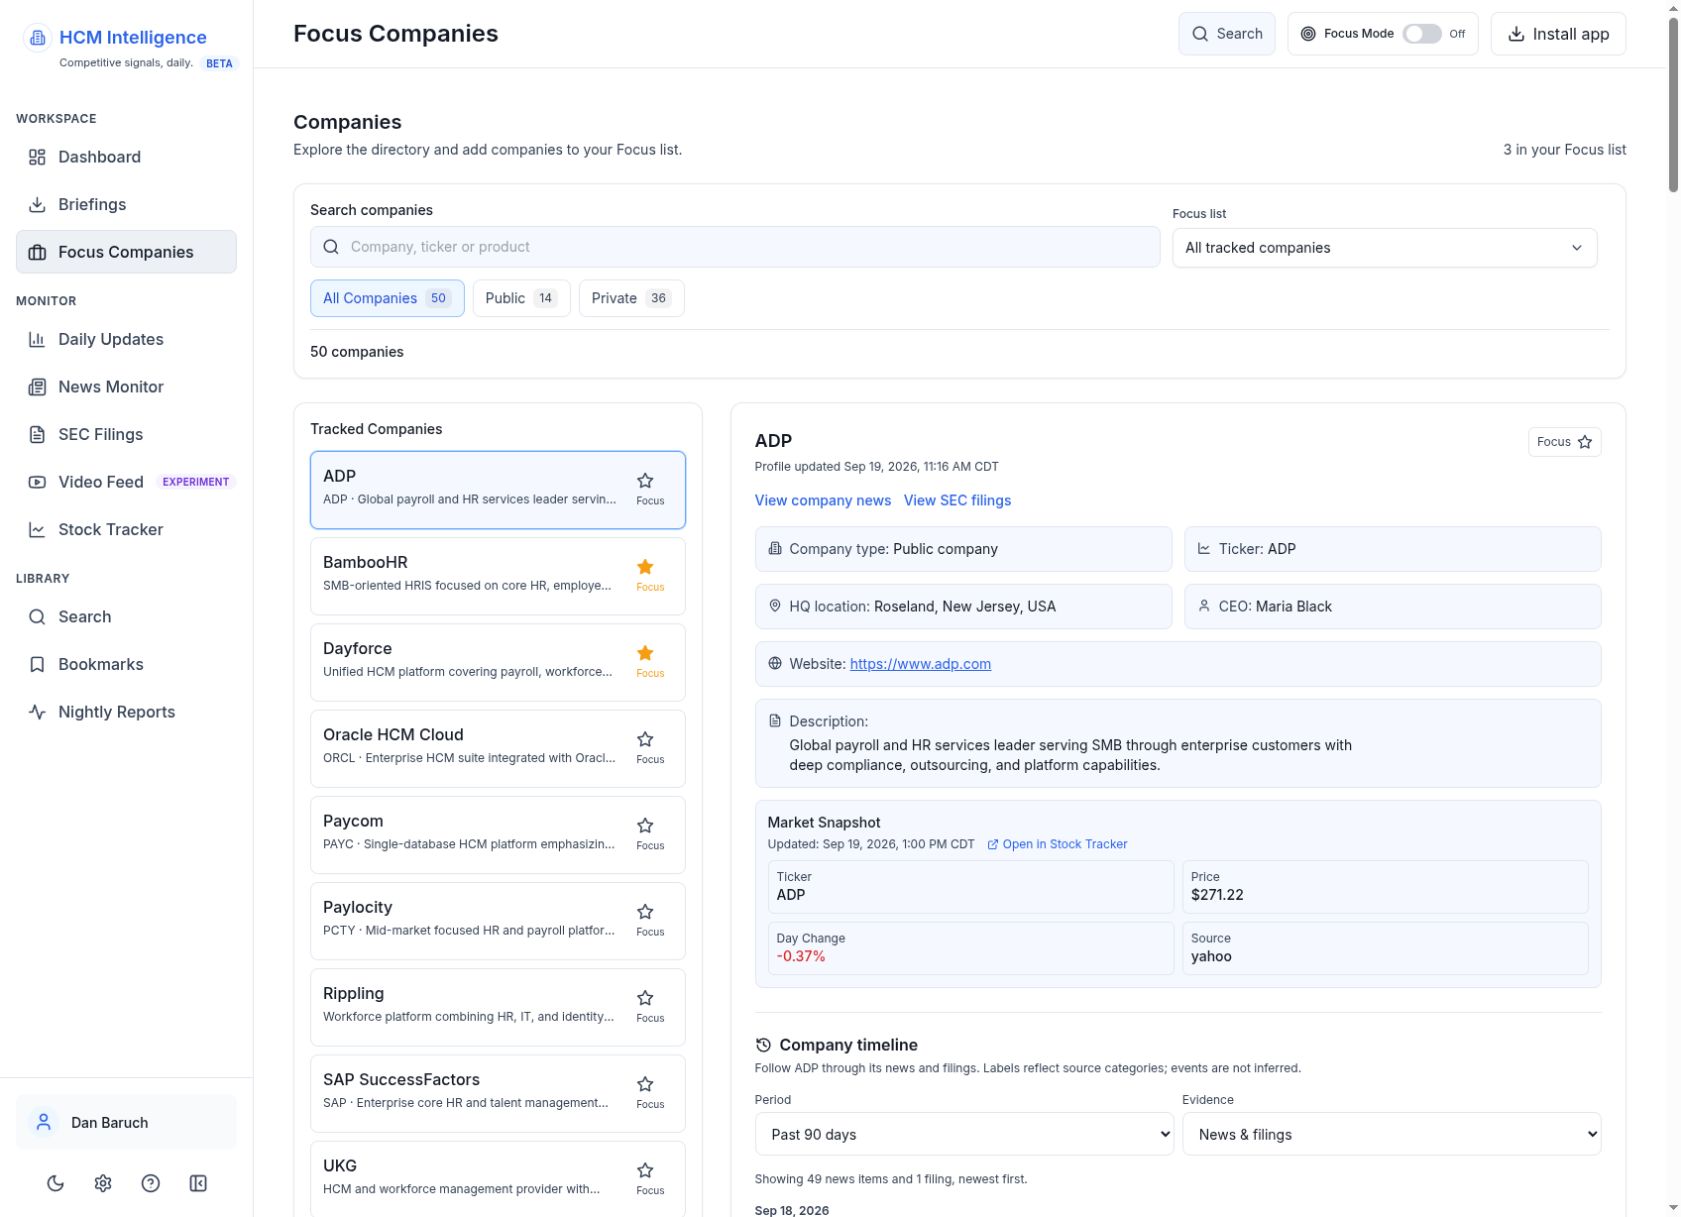Click the sidebar Search magnifier icon

(x=37, y=617)
